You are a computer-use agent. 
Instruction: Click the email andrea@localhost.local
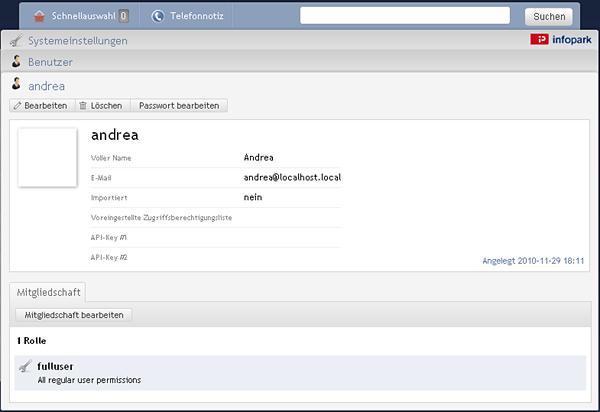[292, 178]
